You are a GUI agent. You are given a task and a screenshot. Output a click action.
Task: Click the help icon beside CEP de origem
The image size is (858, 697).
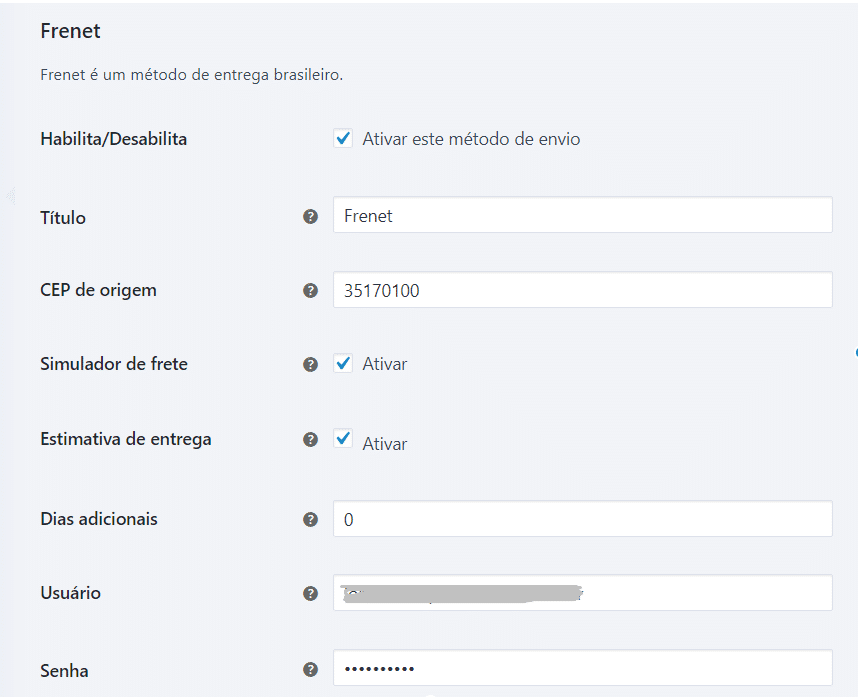(310, 291)
